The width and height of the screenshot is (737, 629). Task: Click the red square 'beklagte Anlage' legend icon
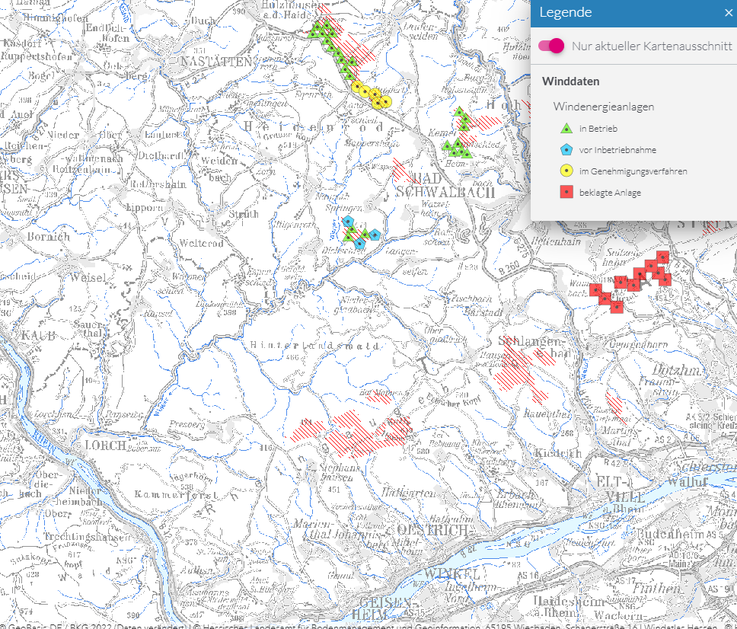click(x=566, y=192)
